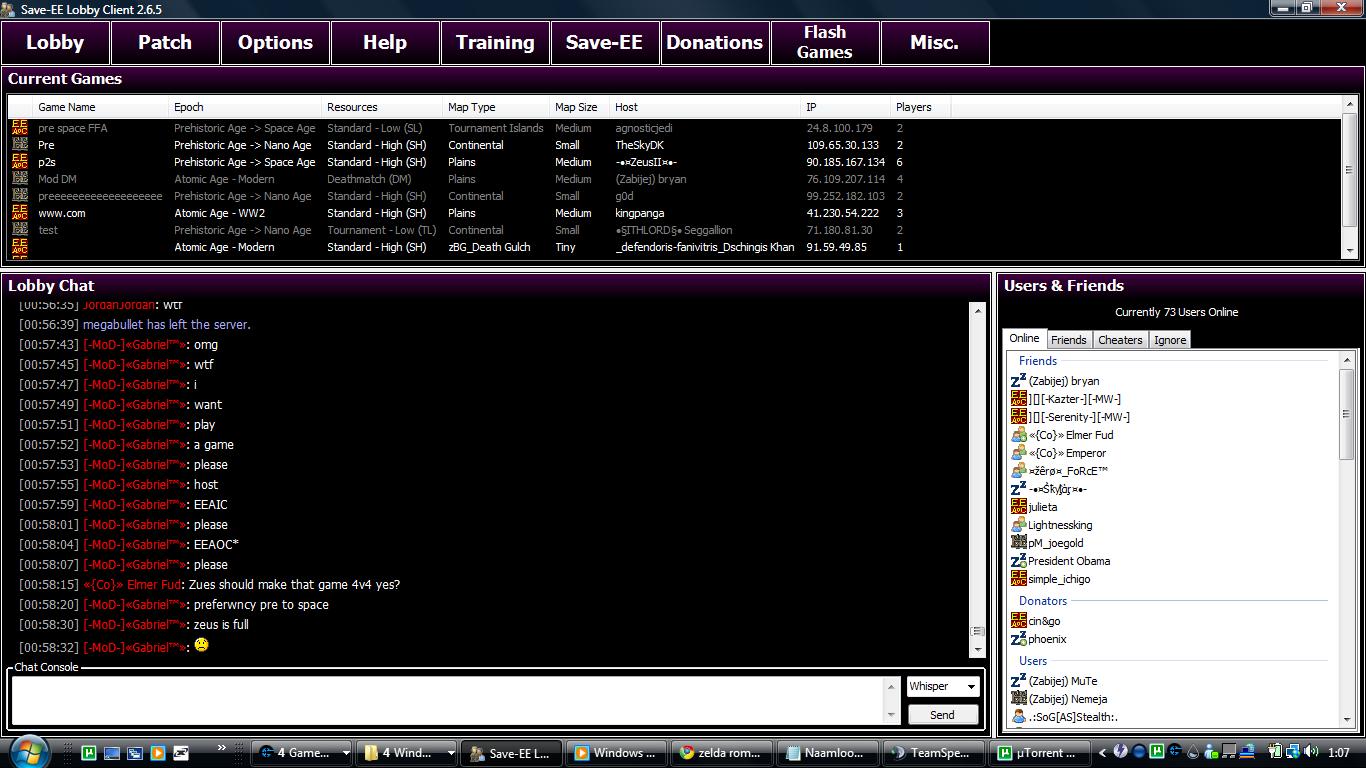Switch to the Friends tab

pyautogui.click(x=1068, y=340)
